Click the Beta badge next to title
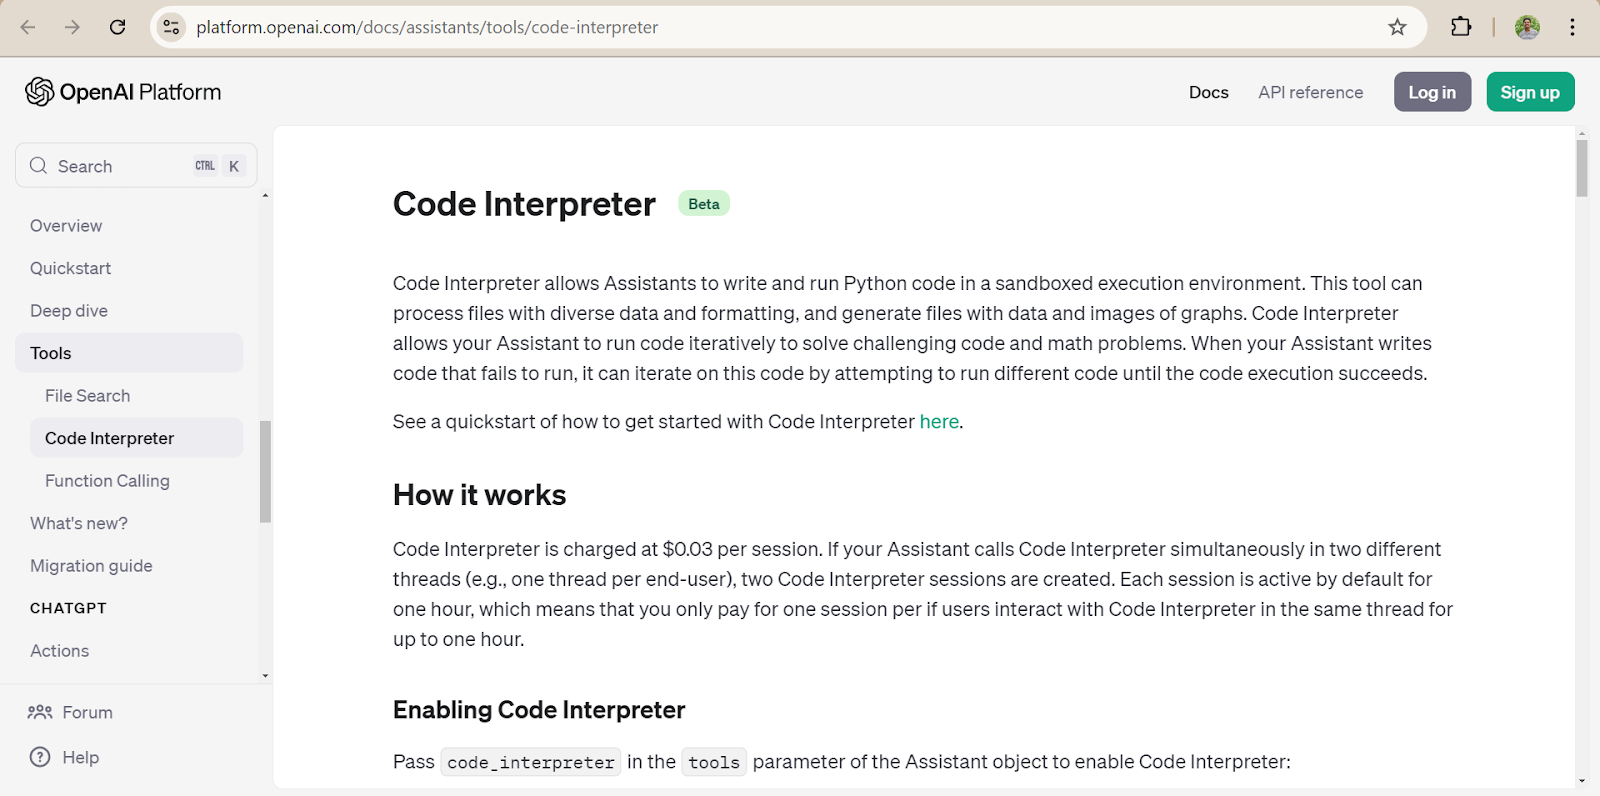Viewport: 1600px width, 796px height. pyautogui.click(x=704, y=204)
